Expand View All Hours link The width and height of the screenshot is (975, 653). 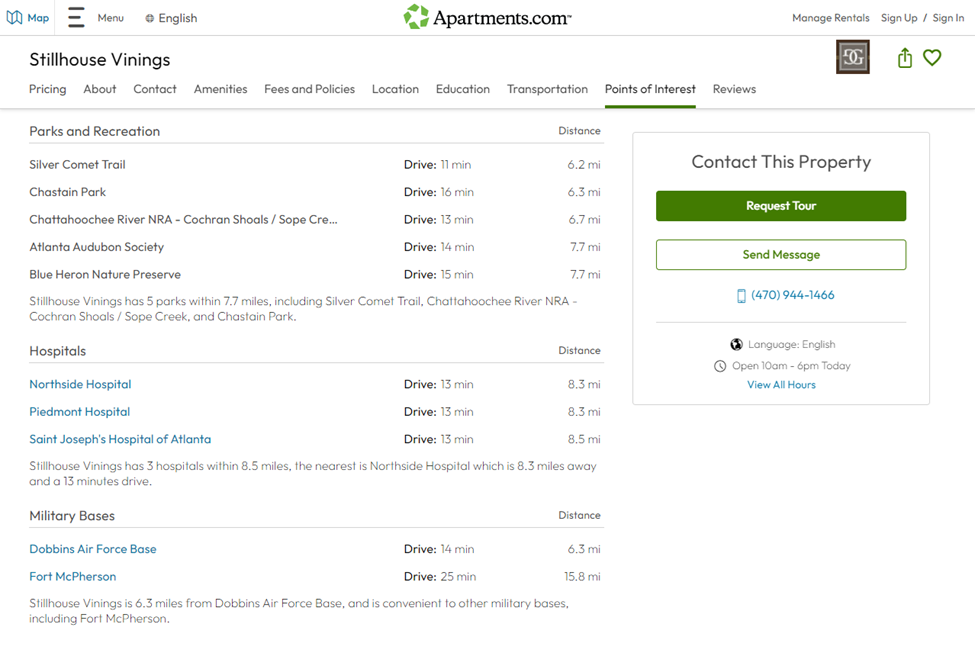point(781,385)
